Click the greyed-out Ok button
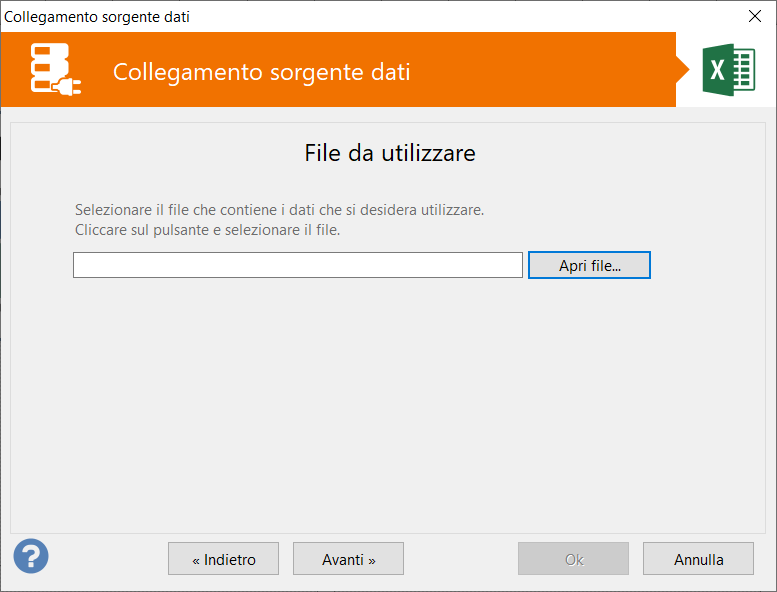The height and width of the screenshot is (592, 777). (x=573, y=559)
